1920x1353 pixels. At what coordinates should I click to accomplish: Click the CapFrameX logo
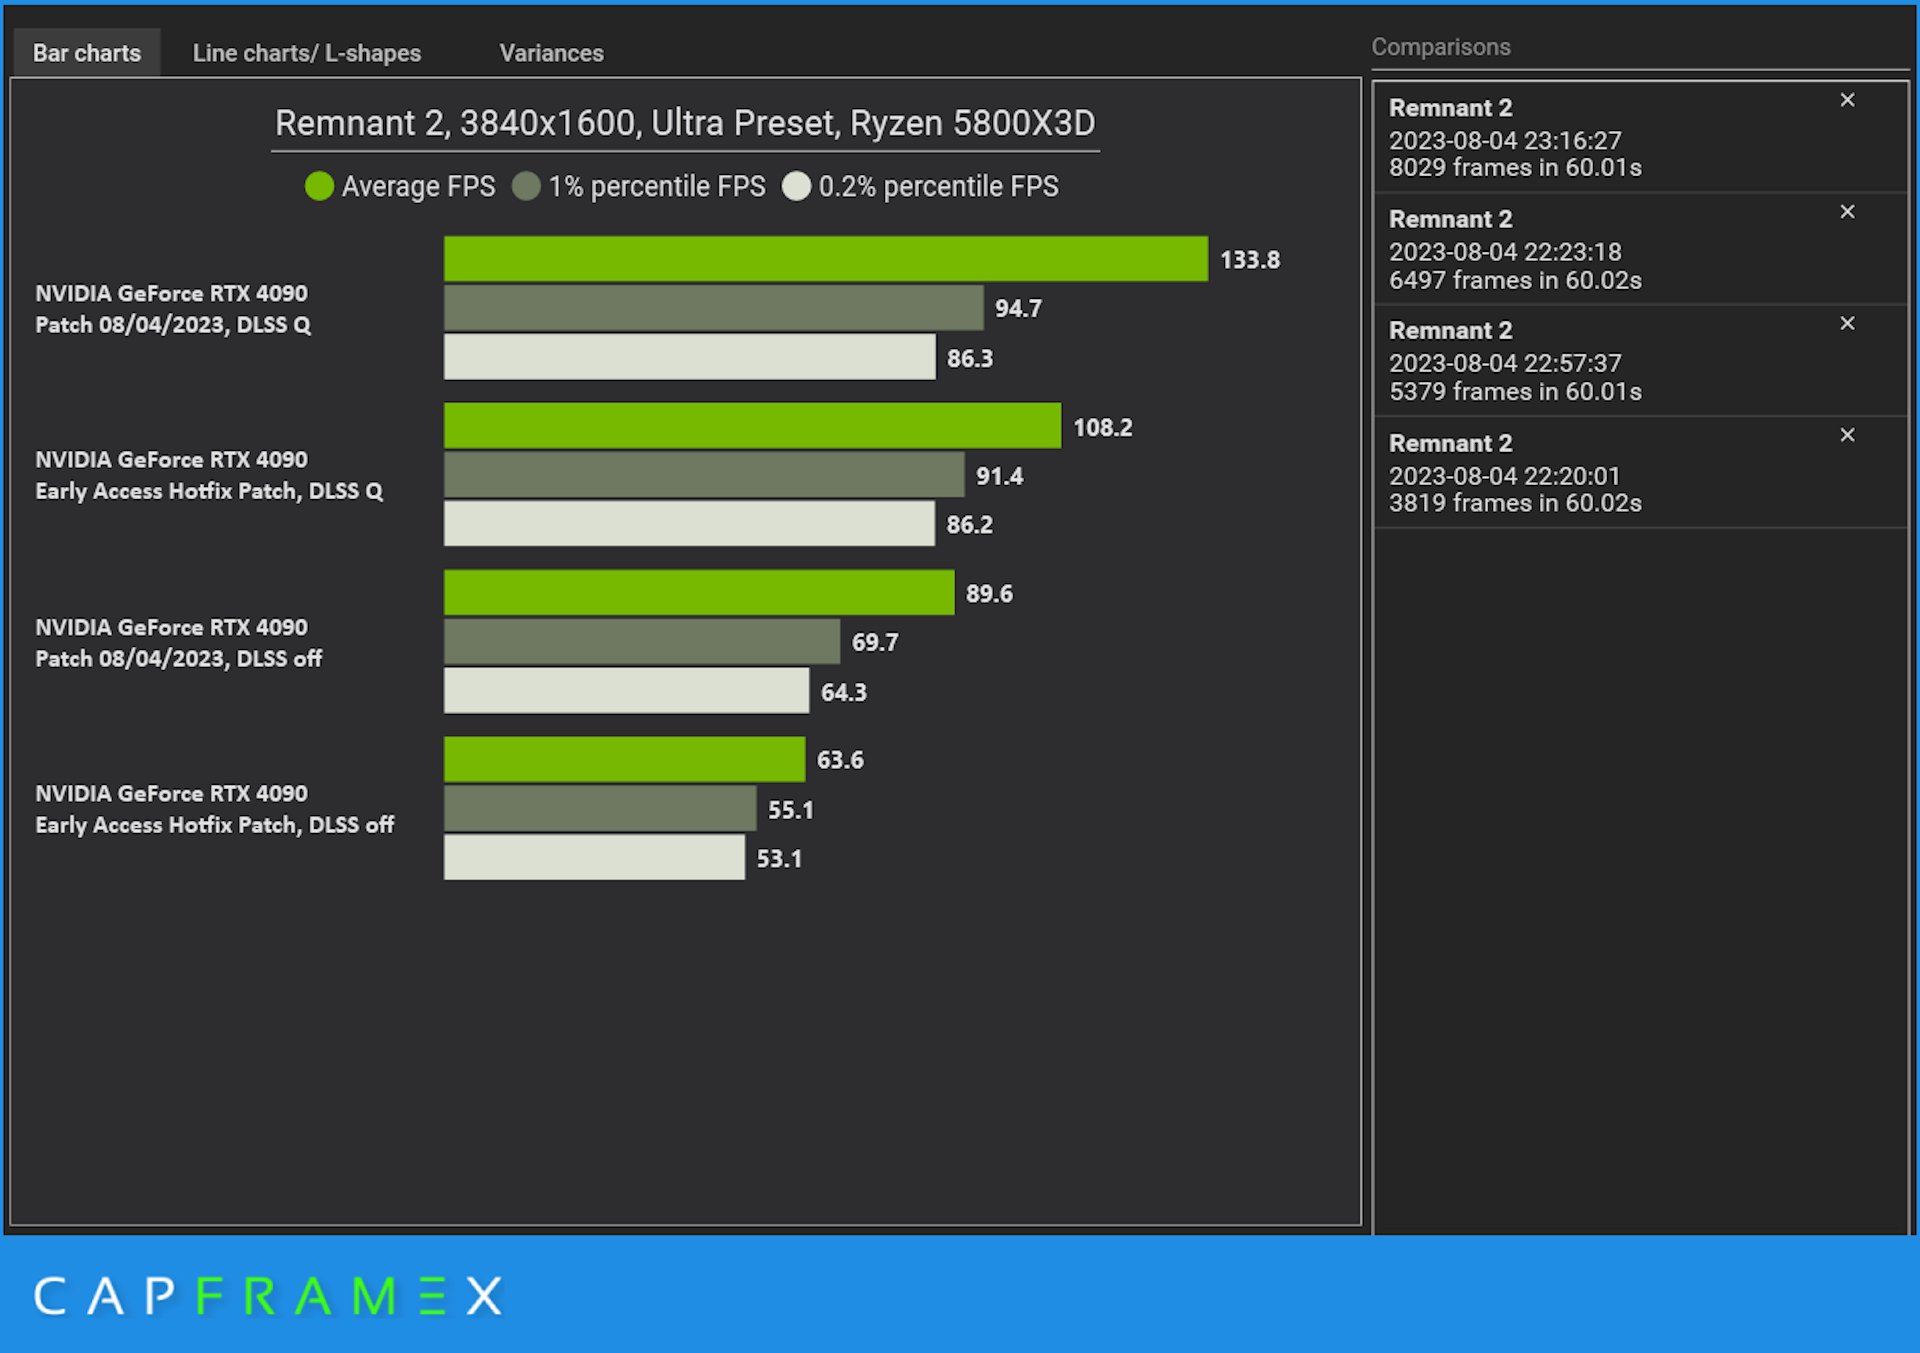(268, 1296)
